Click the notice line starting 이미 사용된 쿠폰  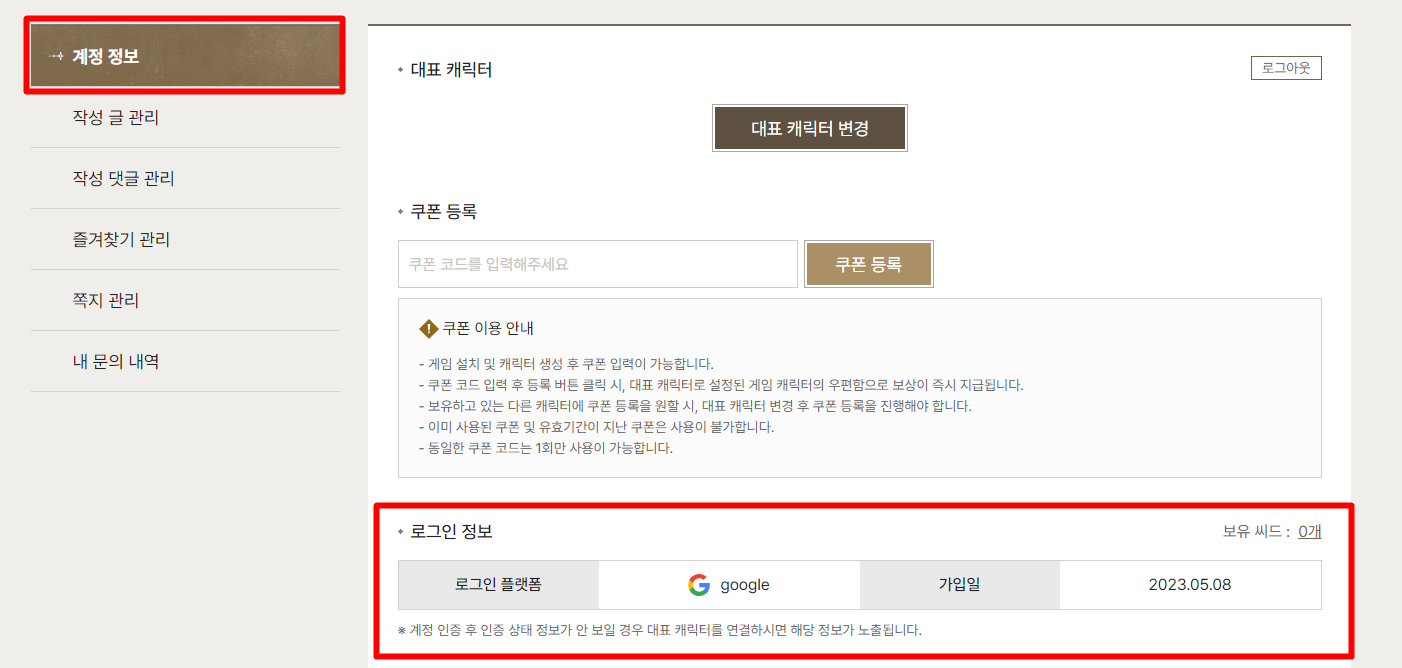596,427
